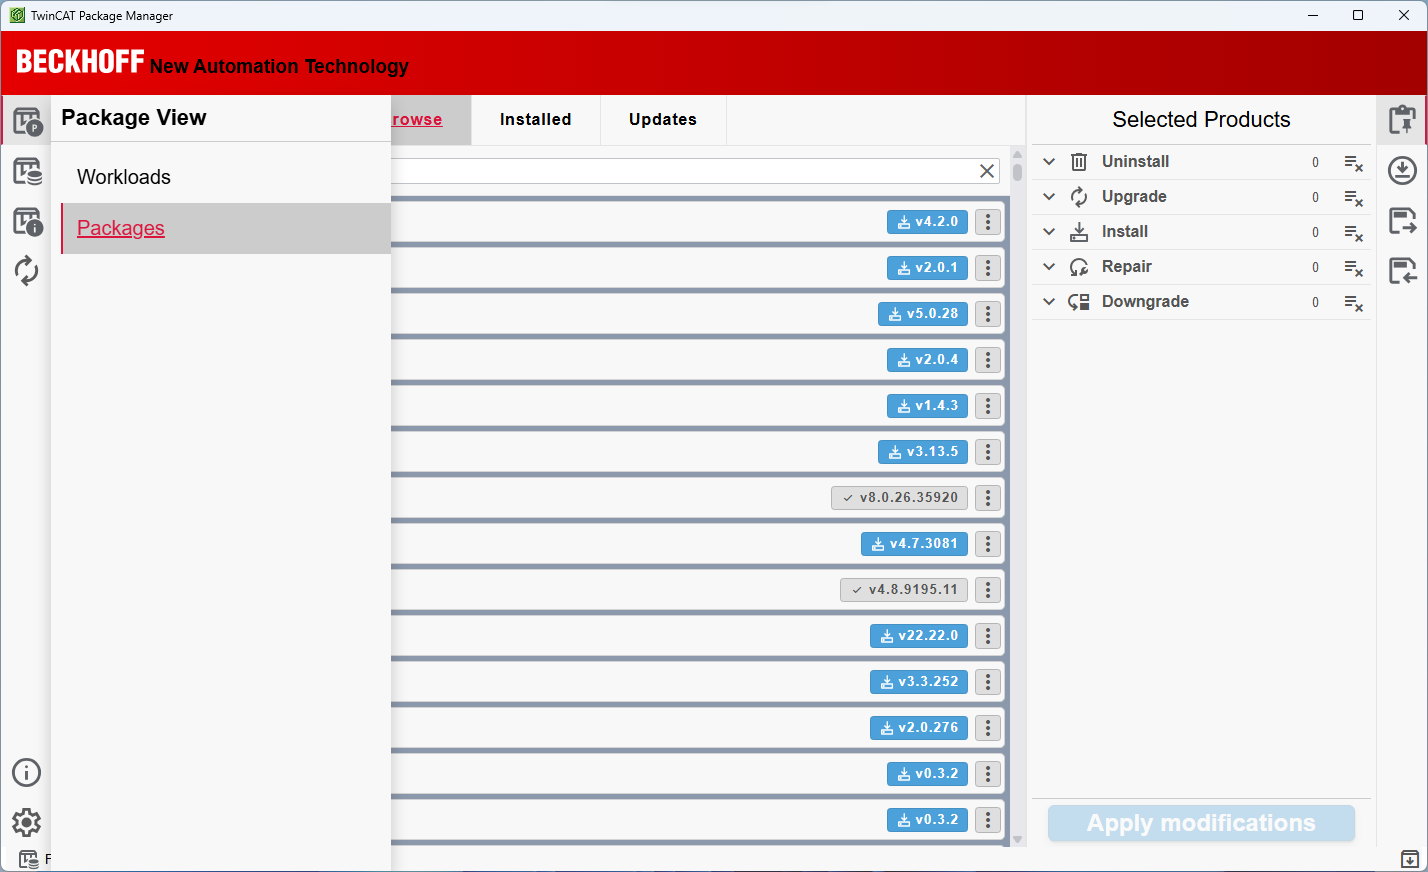
Task: Click the download circle icon at right
Action: [1402, 170]
